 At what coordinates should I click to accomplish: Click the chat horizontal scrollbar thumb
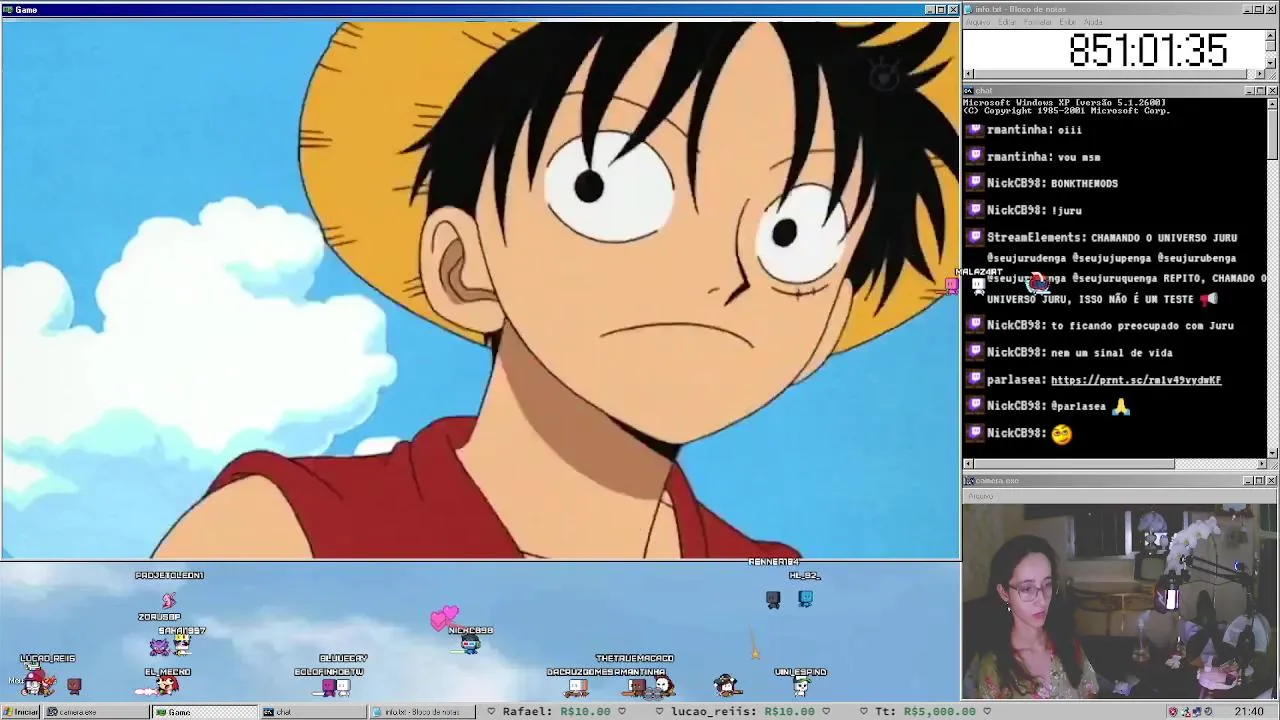pyautogui.click(x=1074, y=464)
